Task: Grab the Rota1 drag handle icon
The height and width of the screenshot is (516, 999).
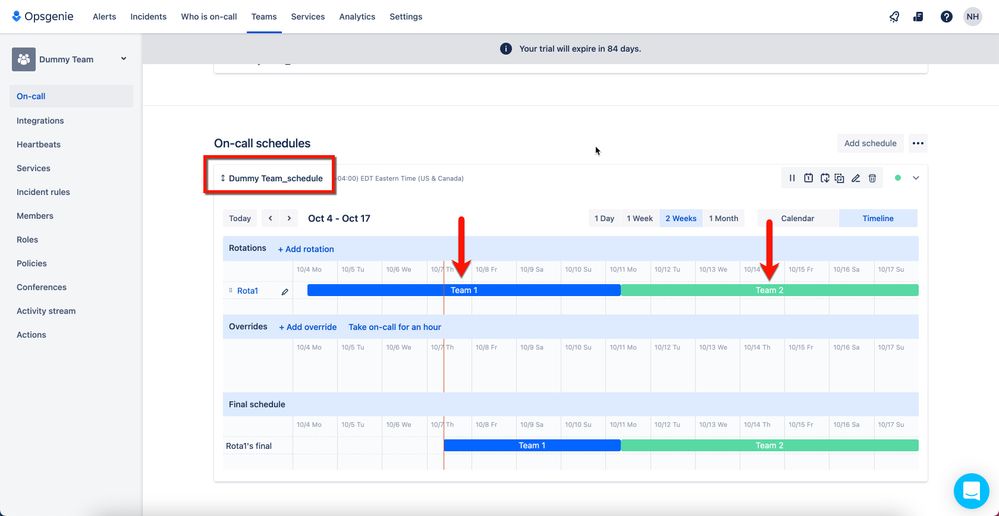Action: 231,290
